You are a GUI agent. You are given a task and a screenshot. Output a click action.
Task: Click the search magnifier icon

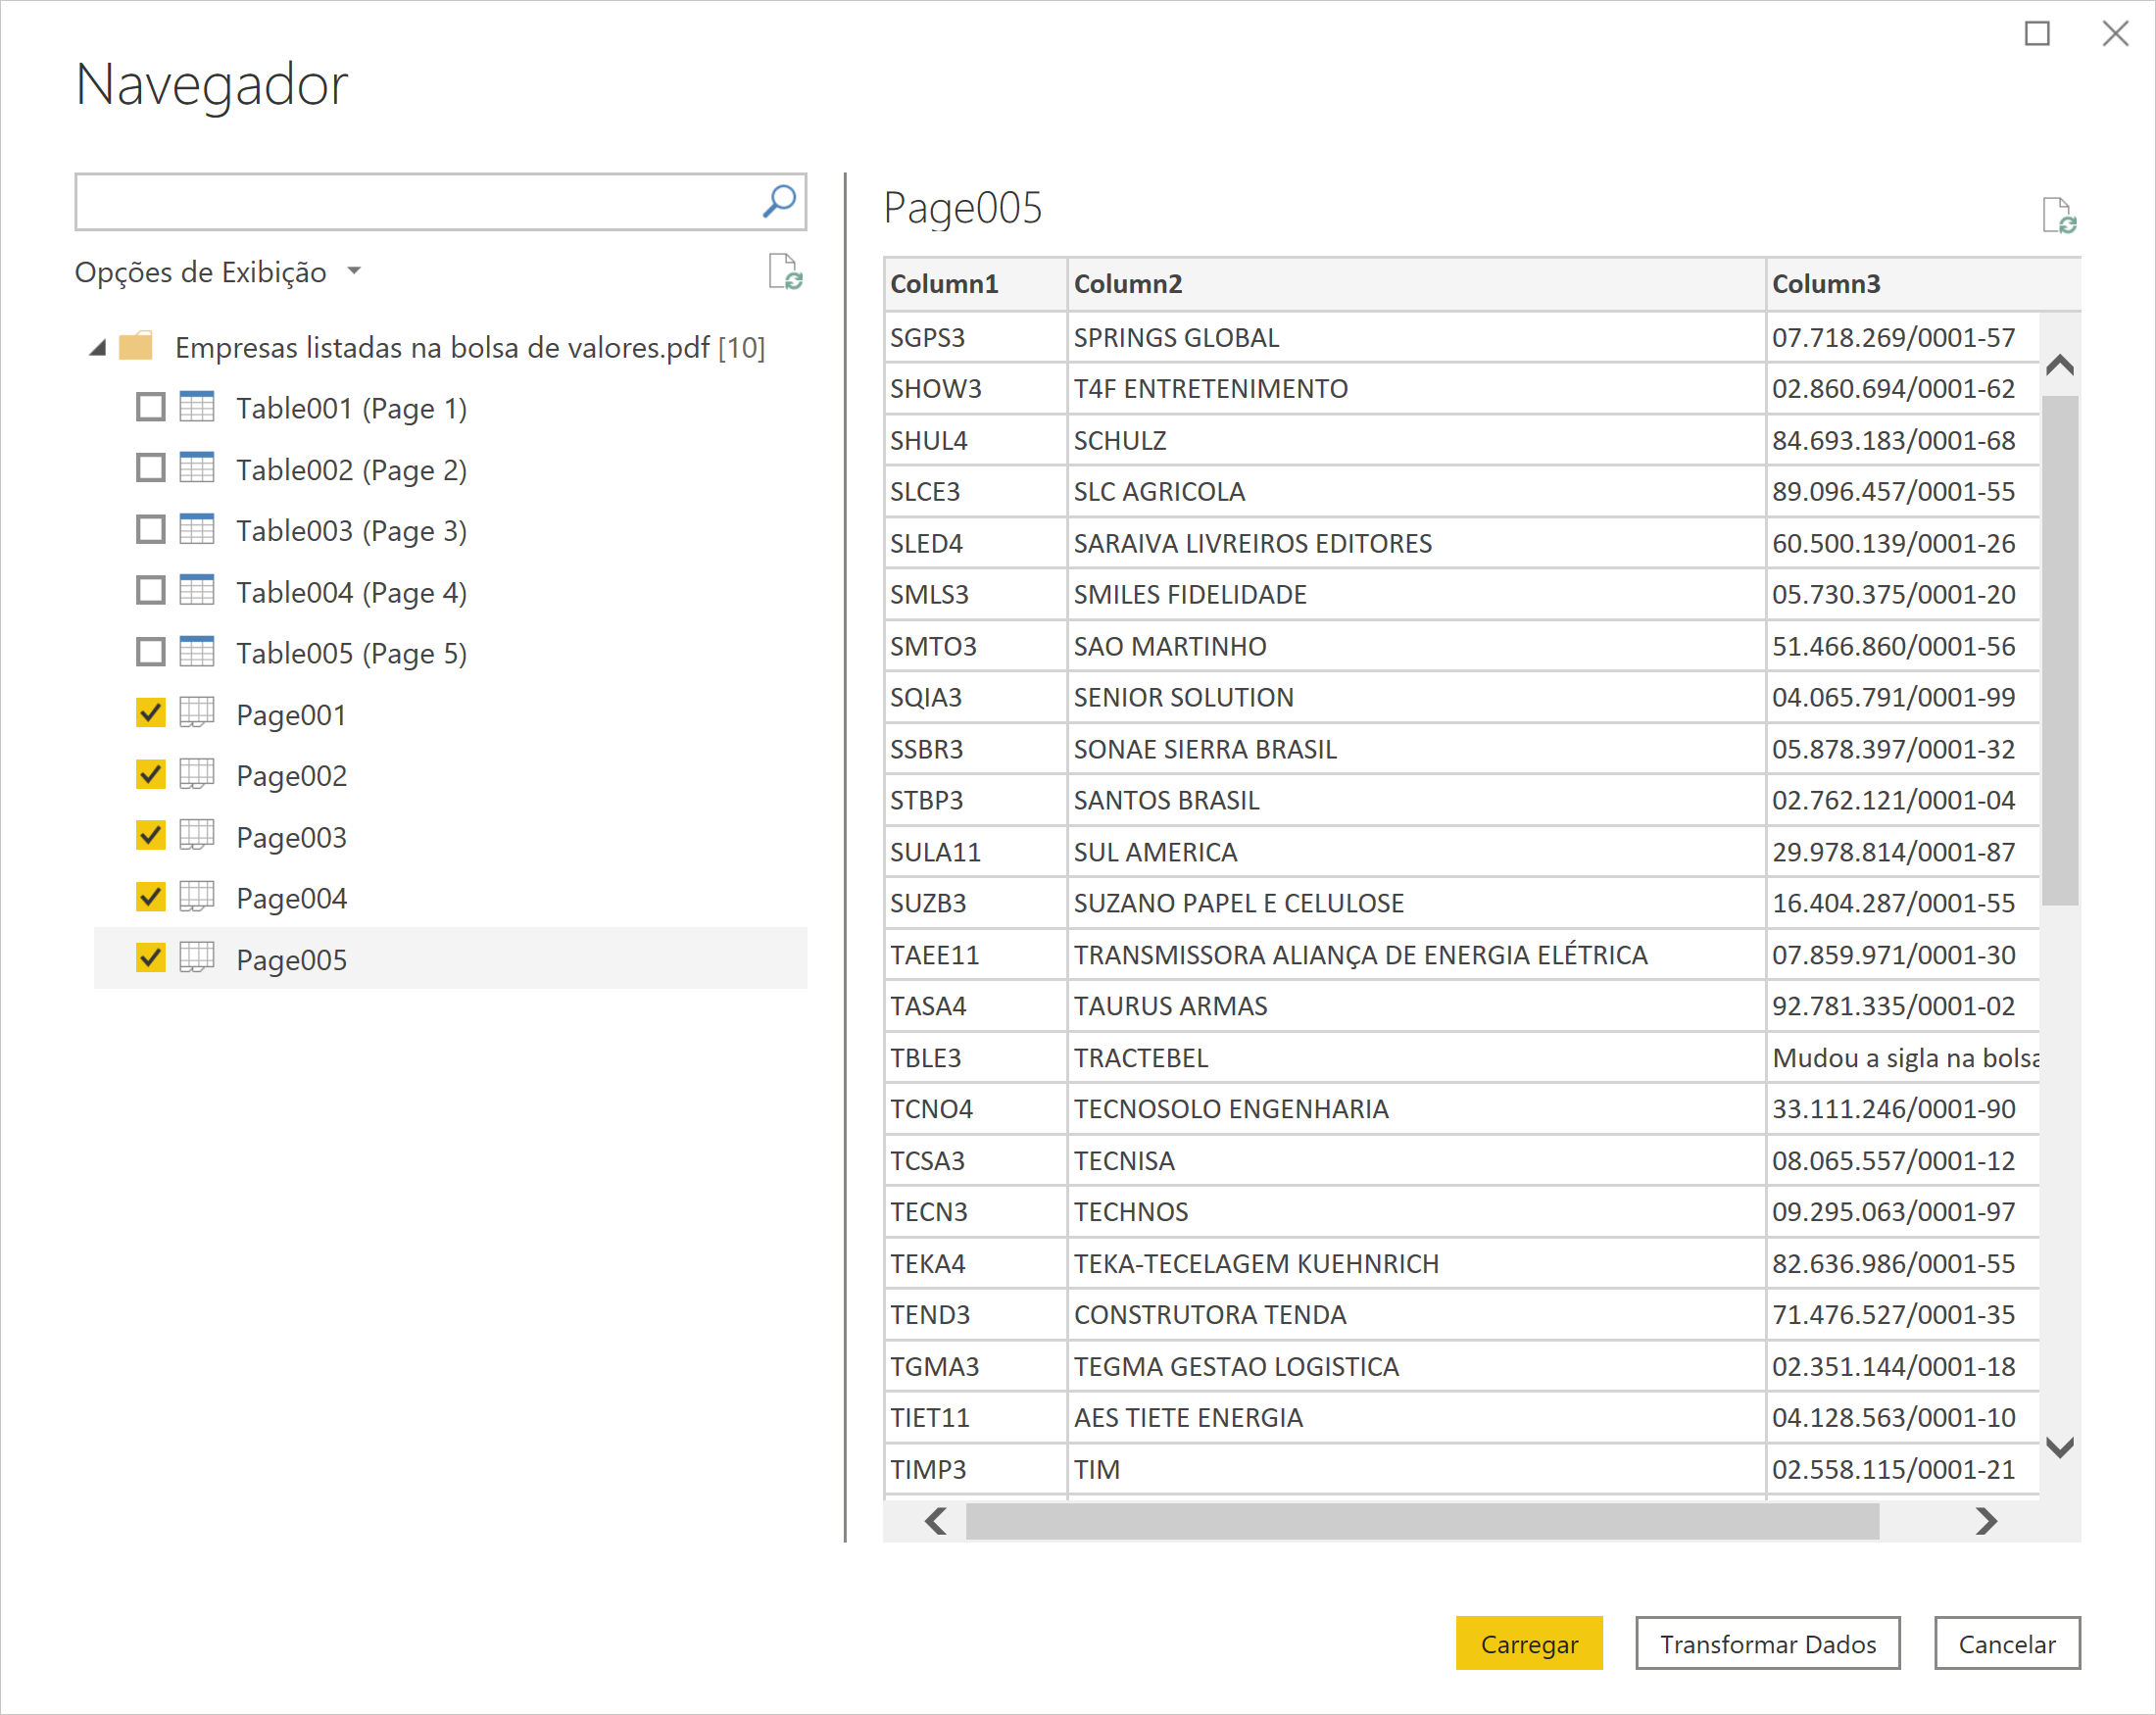tap(779, 202)
